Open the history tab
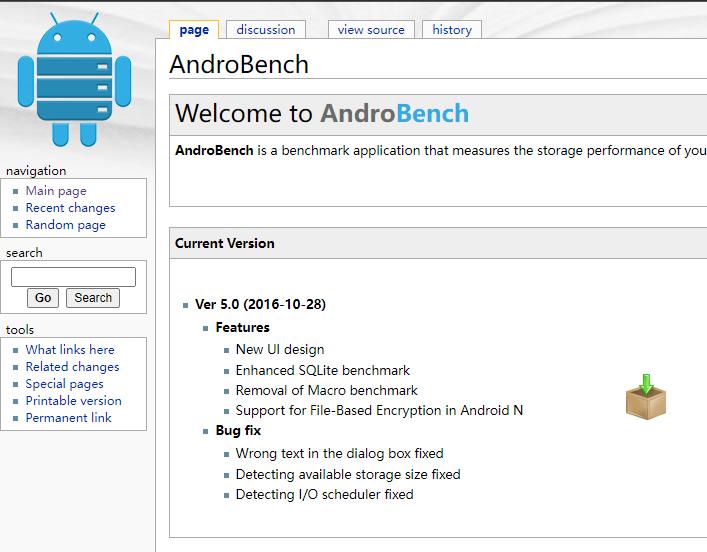The height and width of the screenshot is (552, 707). coord(452,30)
